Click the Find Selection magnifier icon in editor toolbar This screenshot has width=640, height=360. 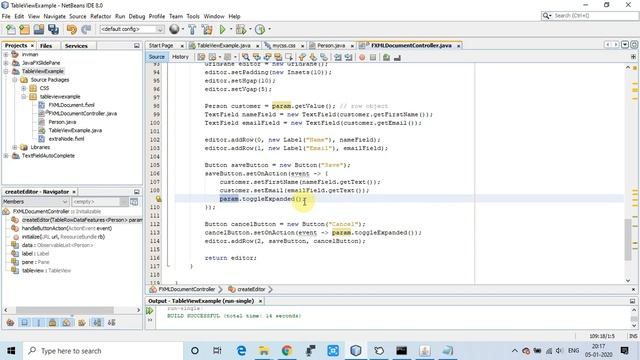click(245, 57)
